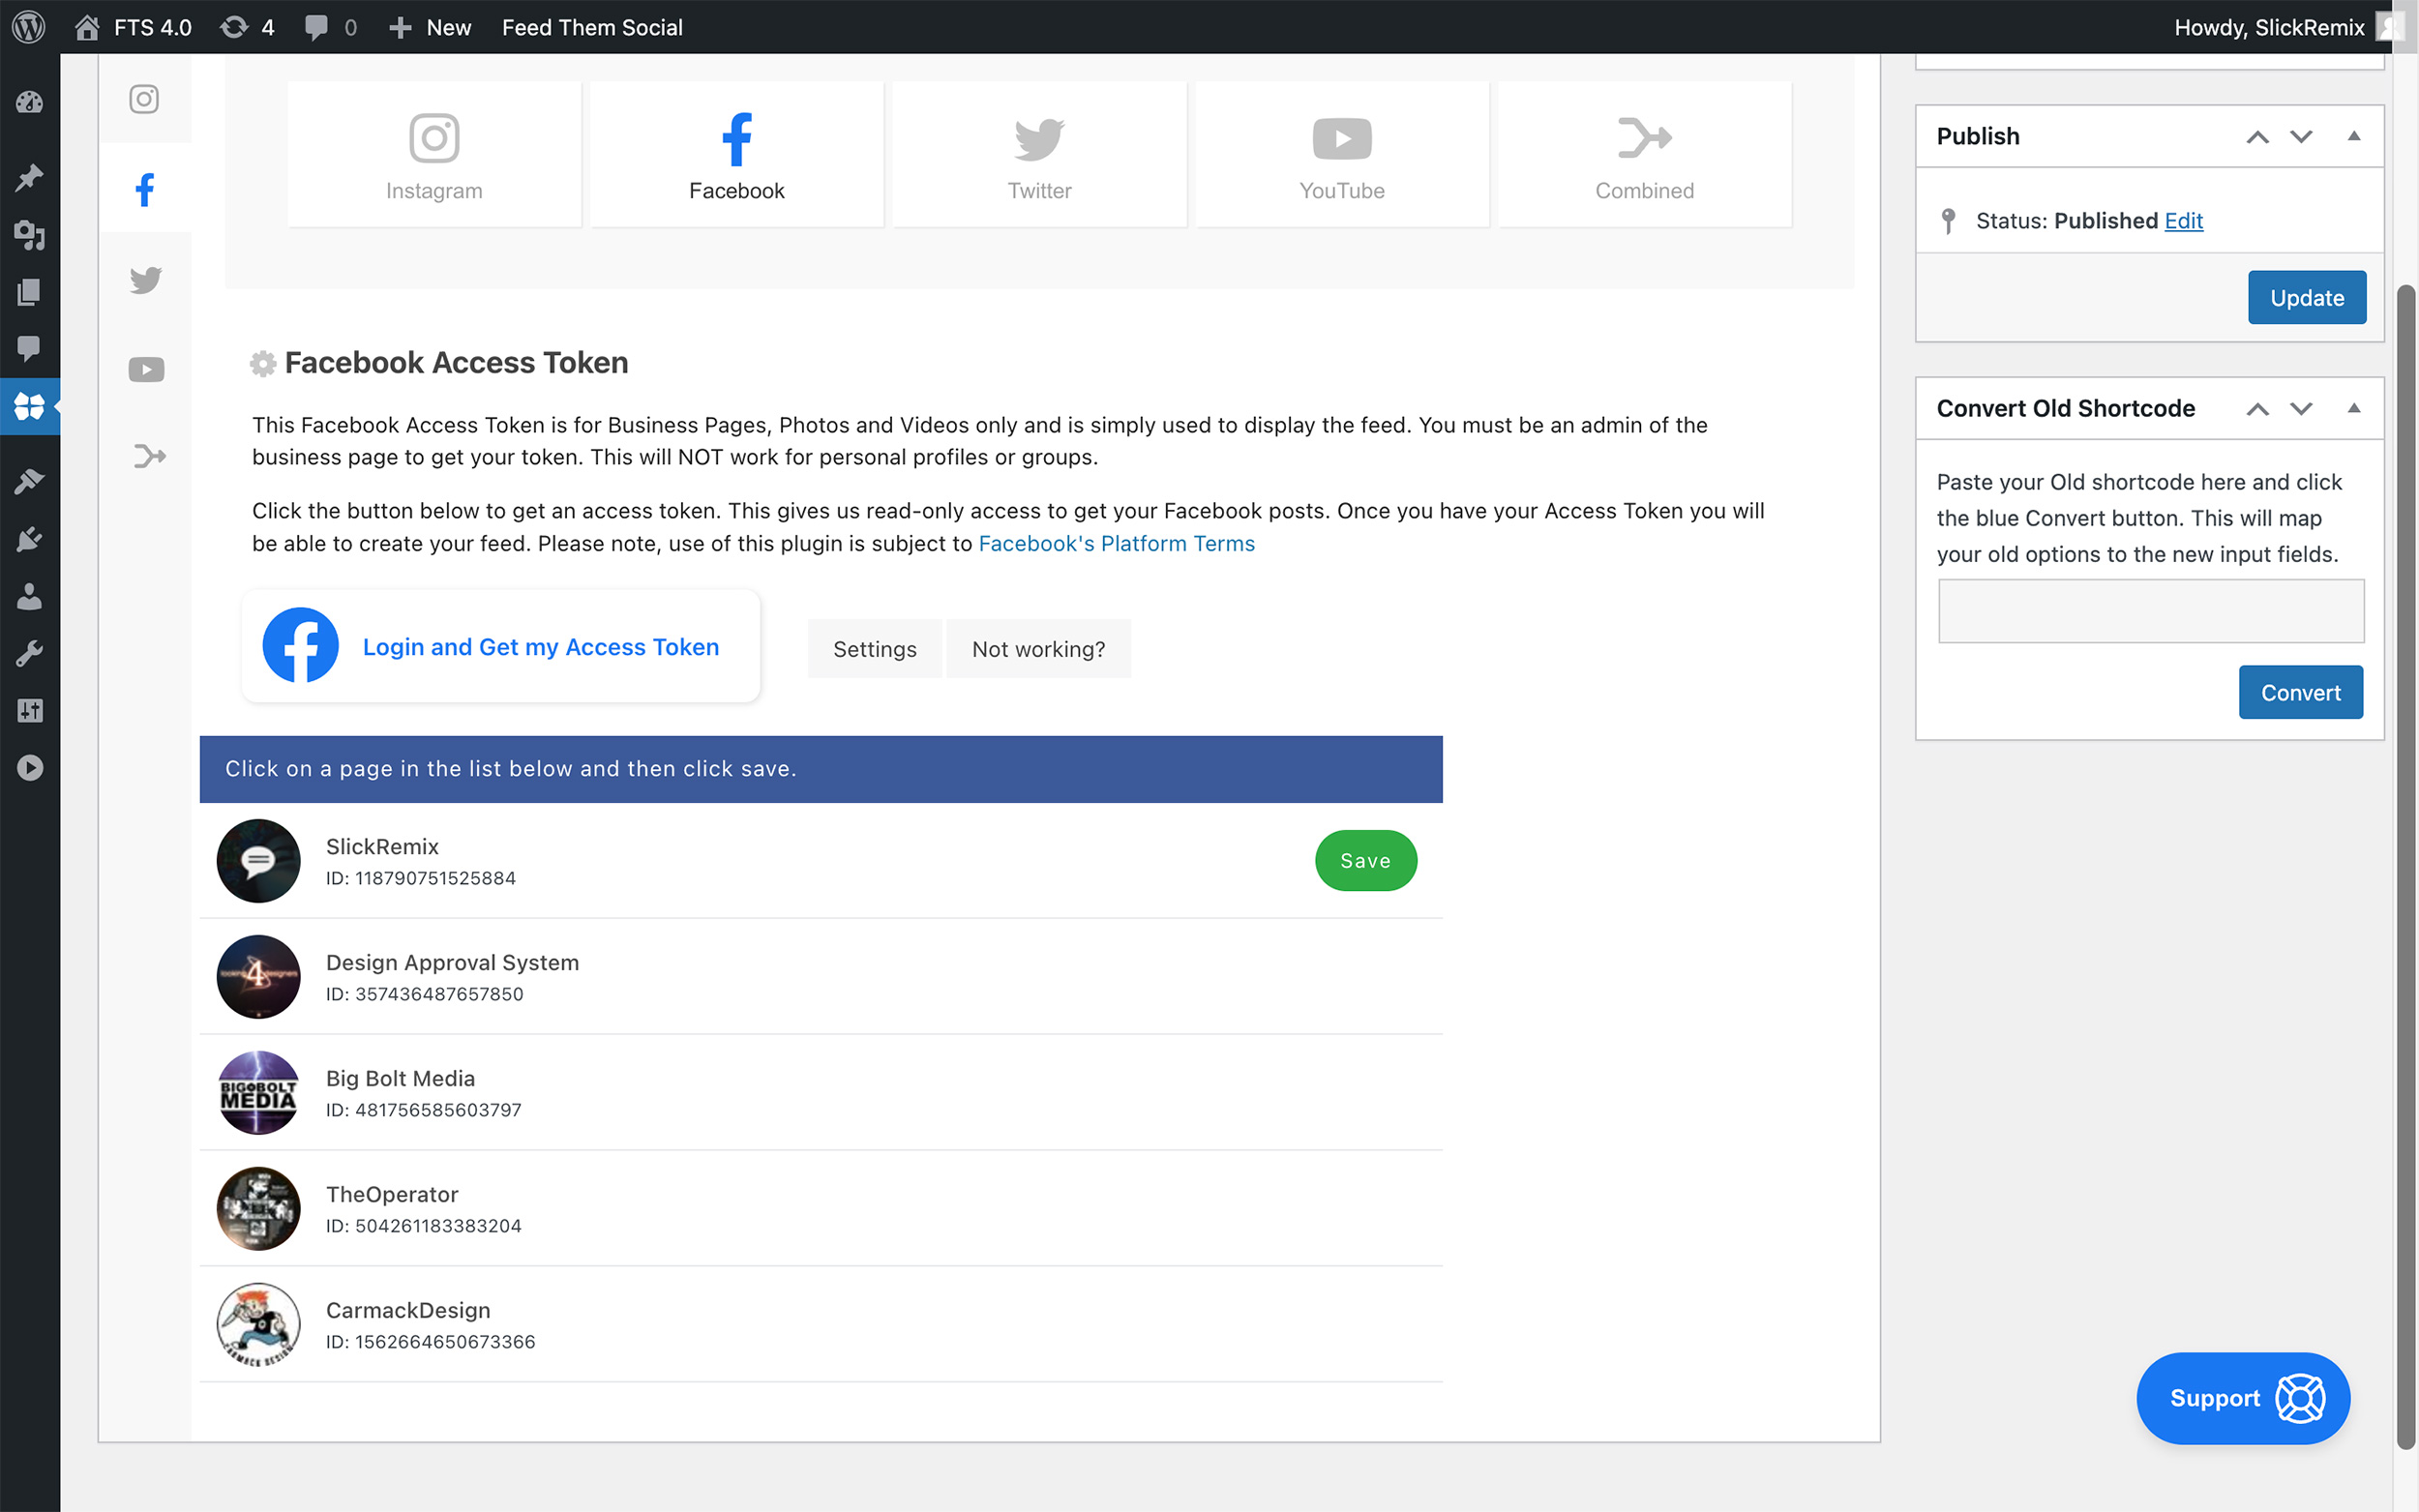Select the Big Bolt Media page thumbnail
Screen dimensions: 2419x1512
258,1093
